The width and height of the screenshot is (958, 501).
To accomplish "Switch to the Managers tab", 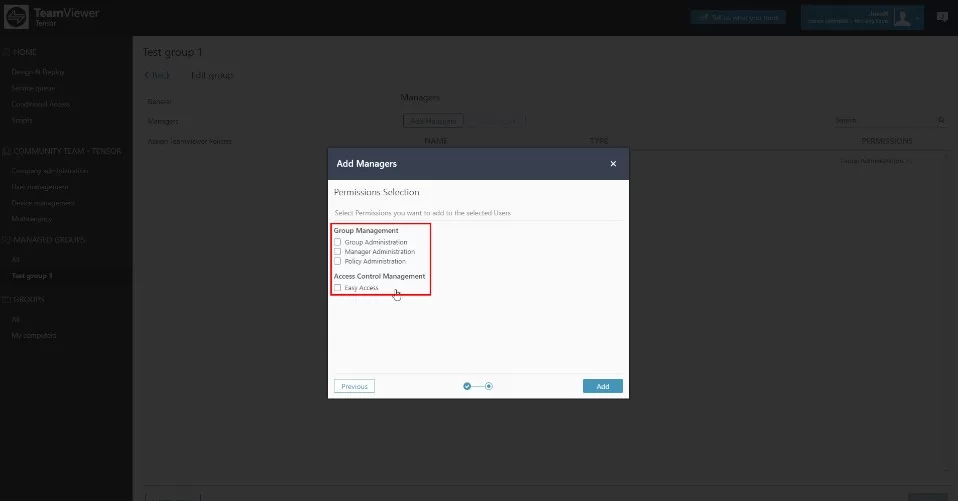I will (163, 121).
